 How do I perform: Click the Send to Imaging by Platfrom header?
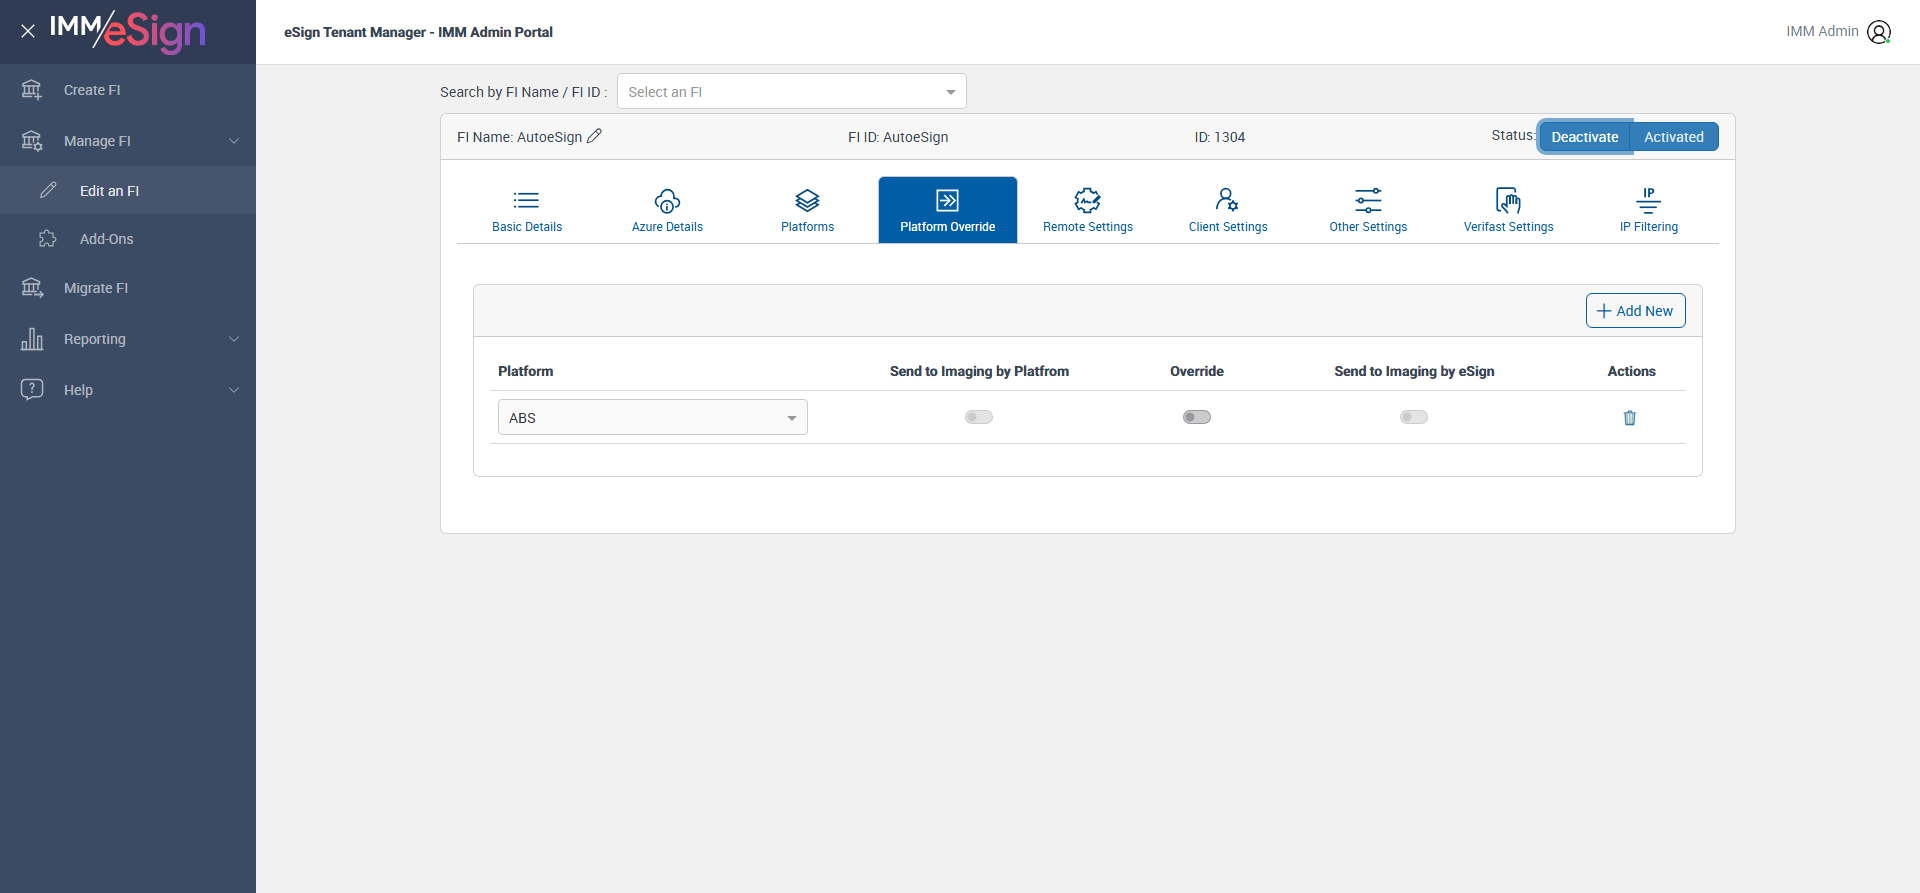979,371
